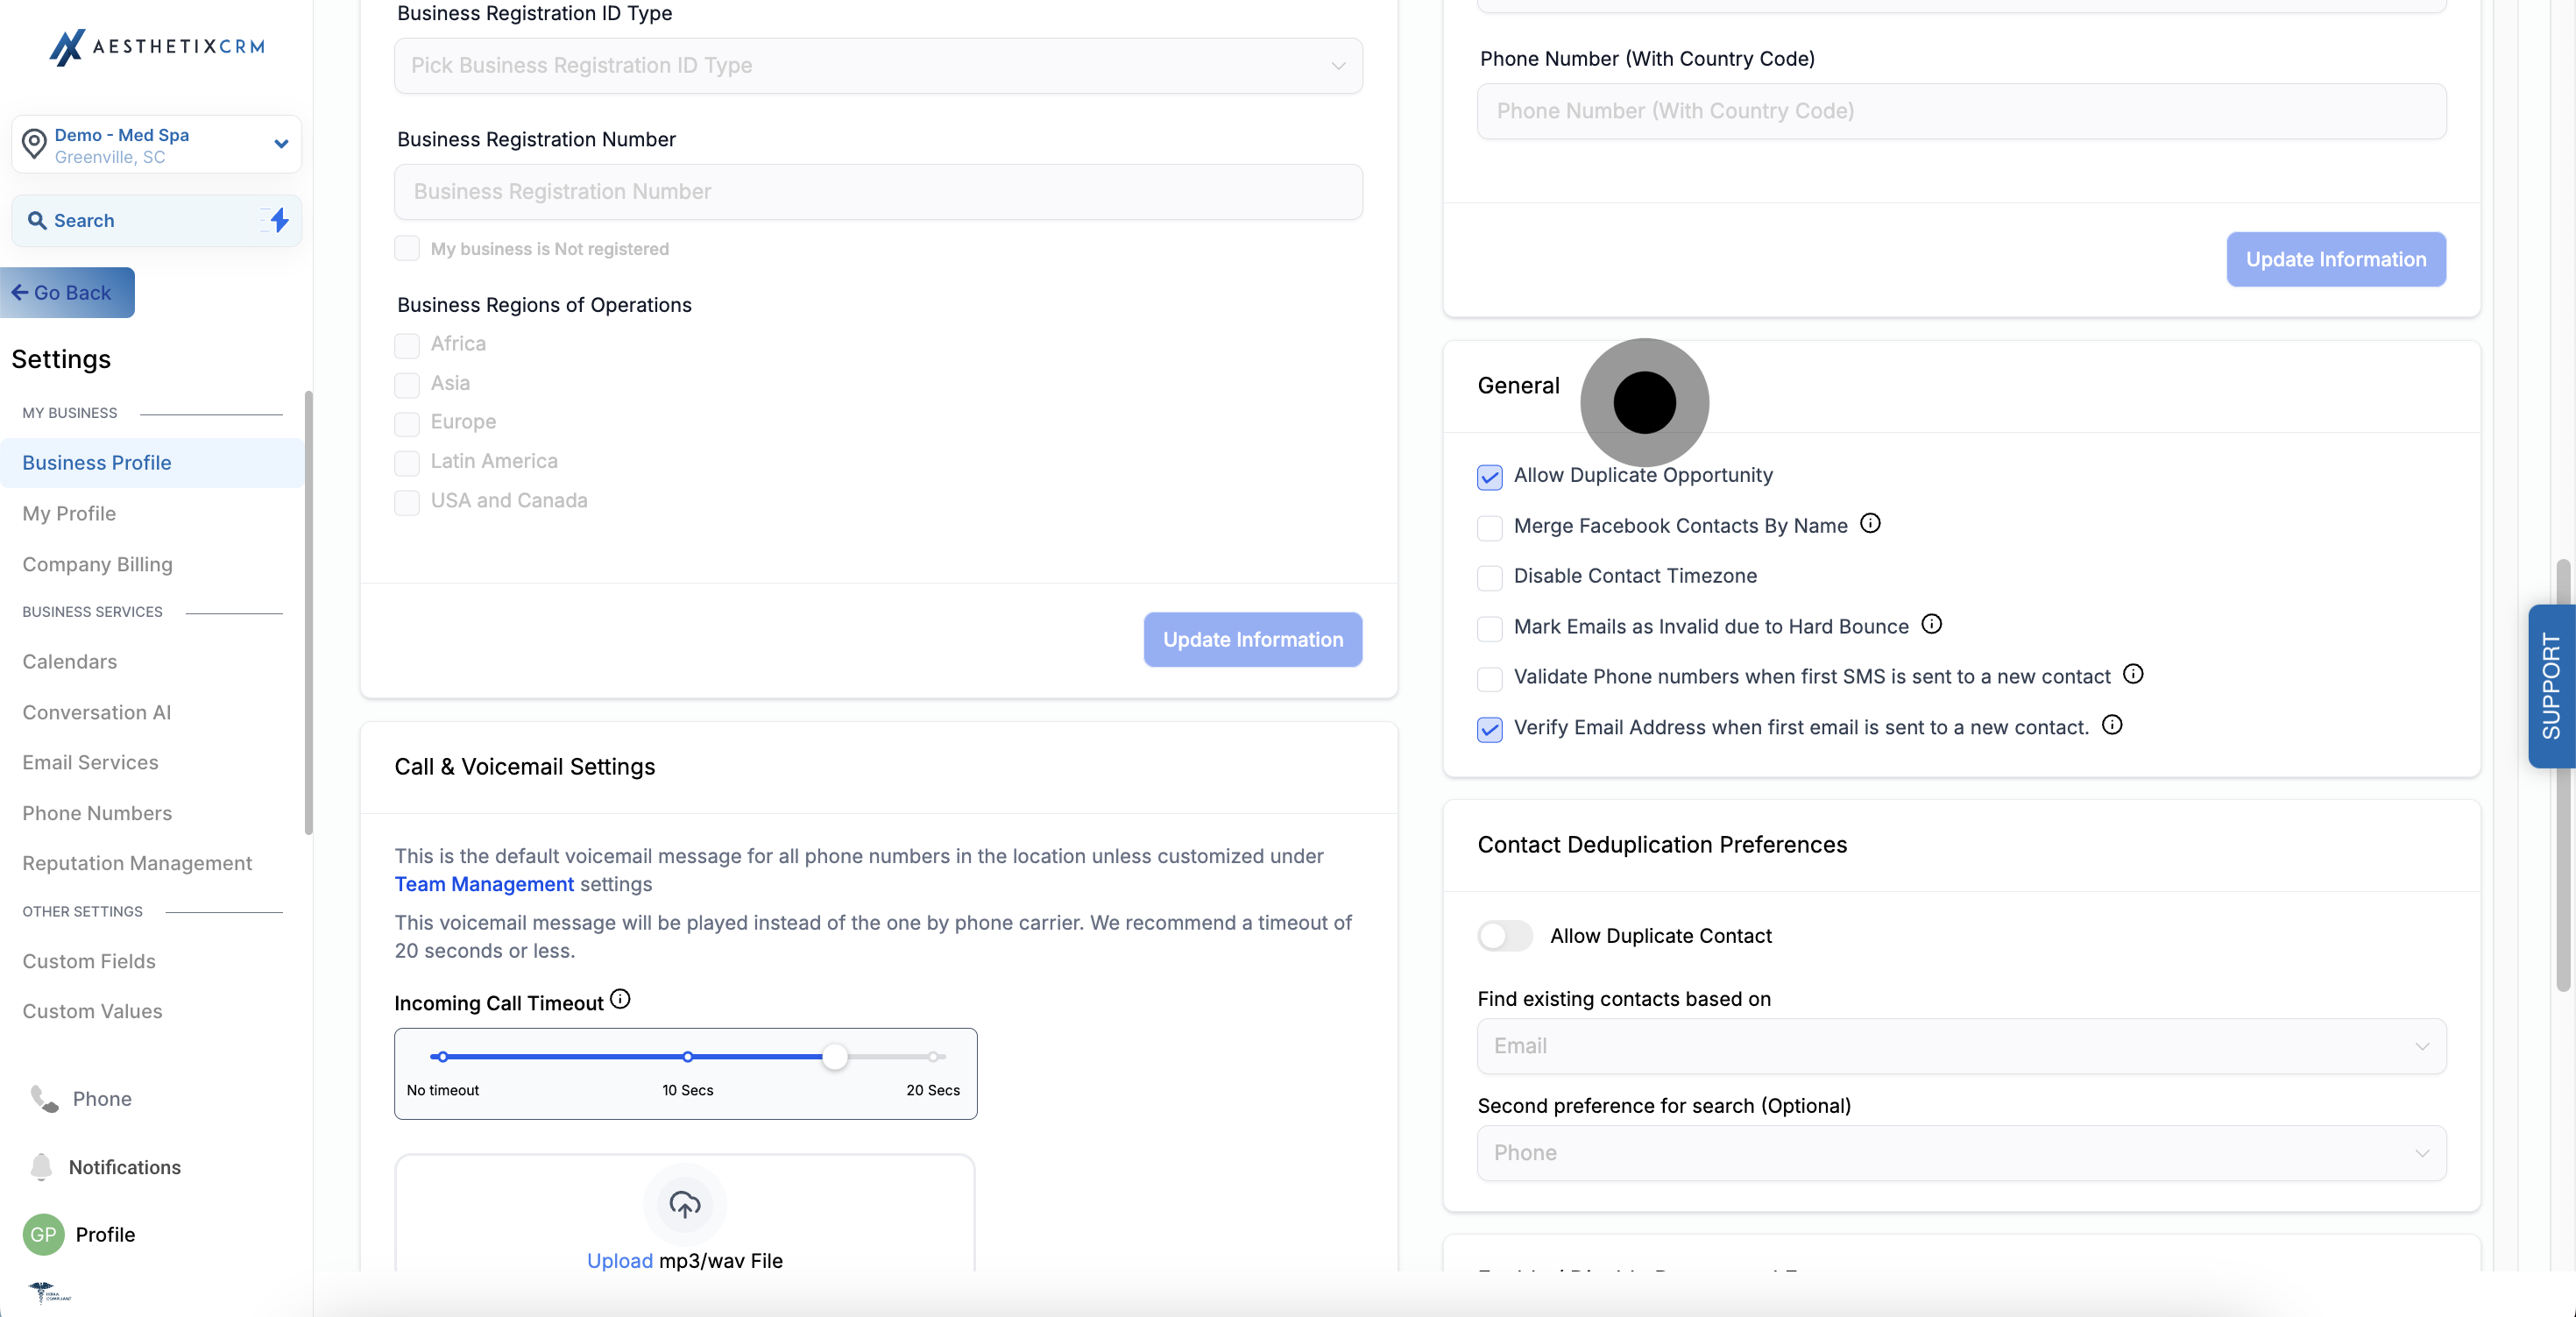Click the lightning bolt quick actions icon
The image size is (2576, 1317).
[x=279, y=220]
